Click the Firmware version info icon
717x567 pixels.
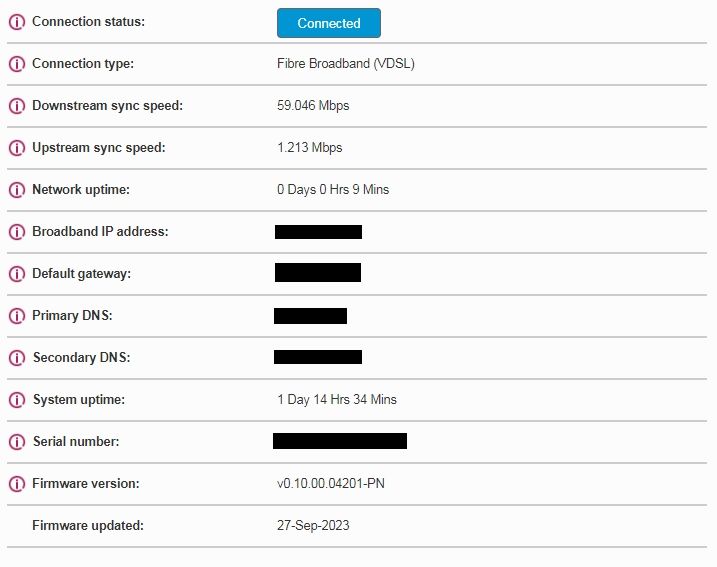[16, 484]
